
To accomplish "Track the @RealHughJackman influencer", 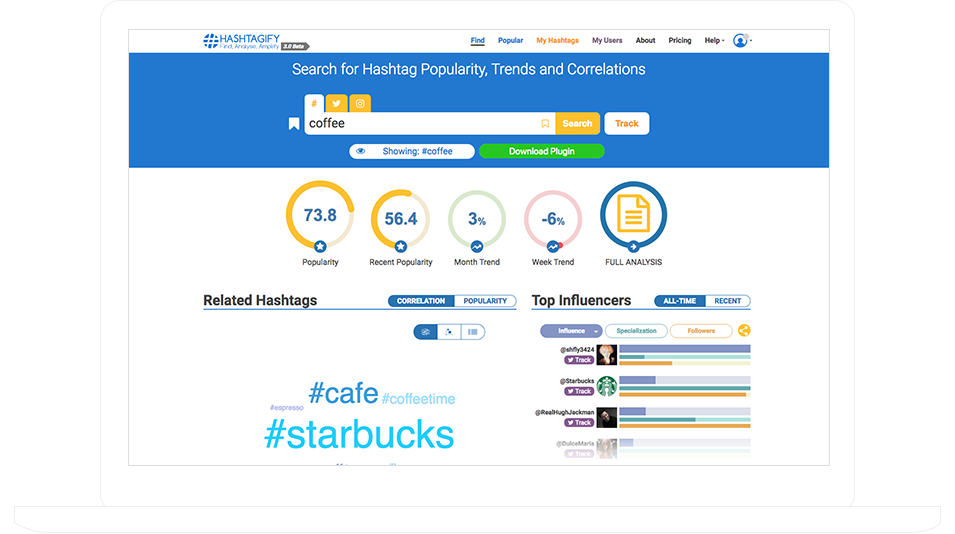I will pyautogui.click(x=579, y=423).
